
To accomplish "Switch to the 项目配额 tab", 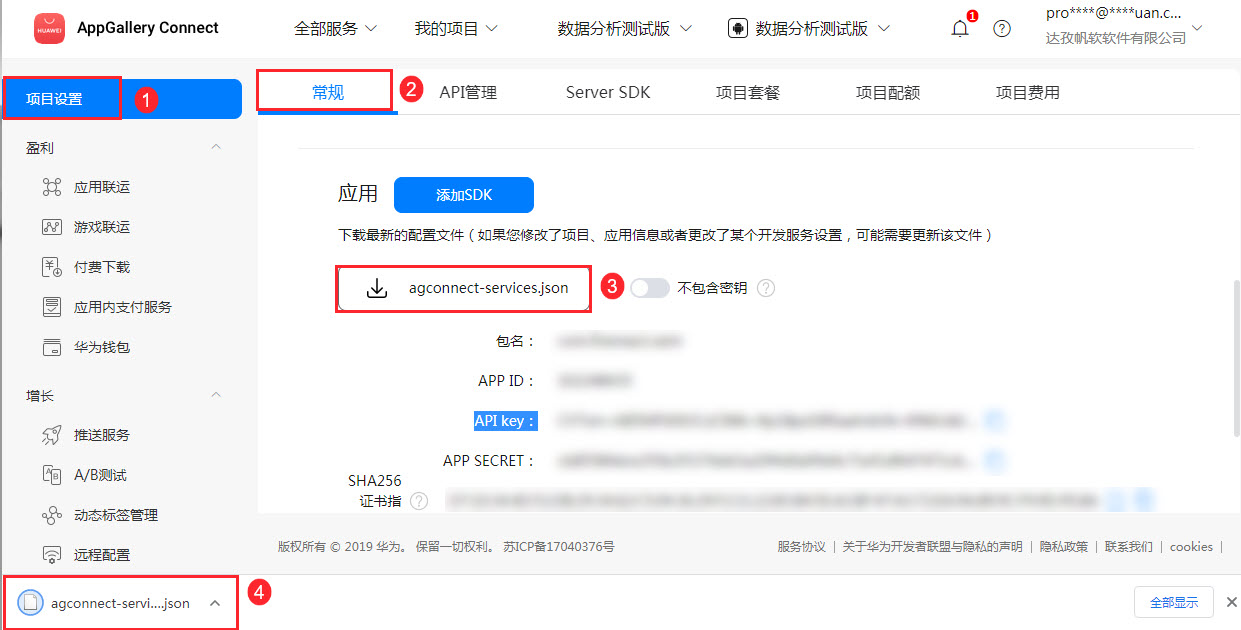I will (888, 92).
